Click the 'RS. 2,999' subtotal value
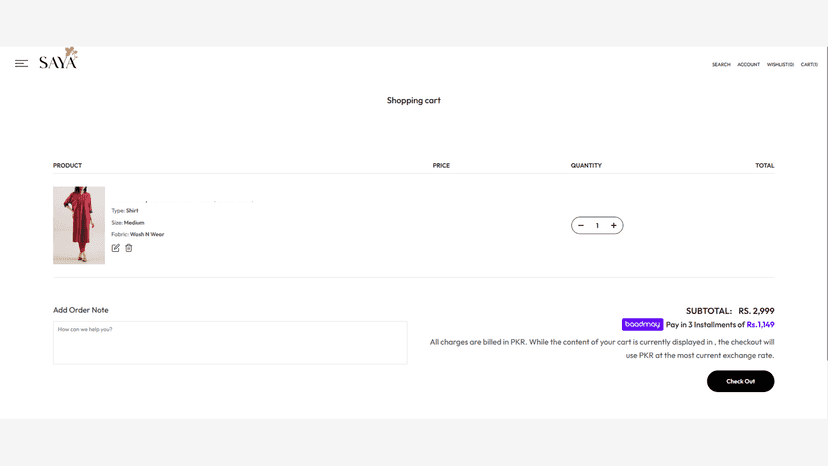 [756, 311]
